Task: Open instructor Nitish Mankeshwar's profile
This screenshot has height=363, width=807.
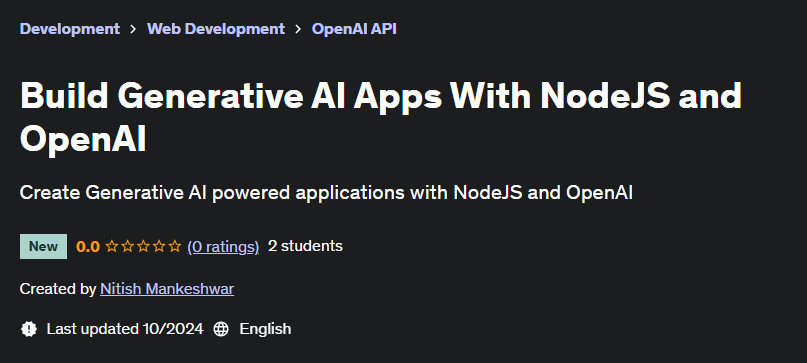Action: [x=167, y=289]
